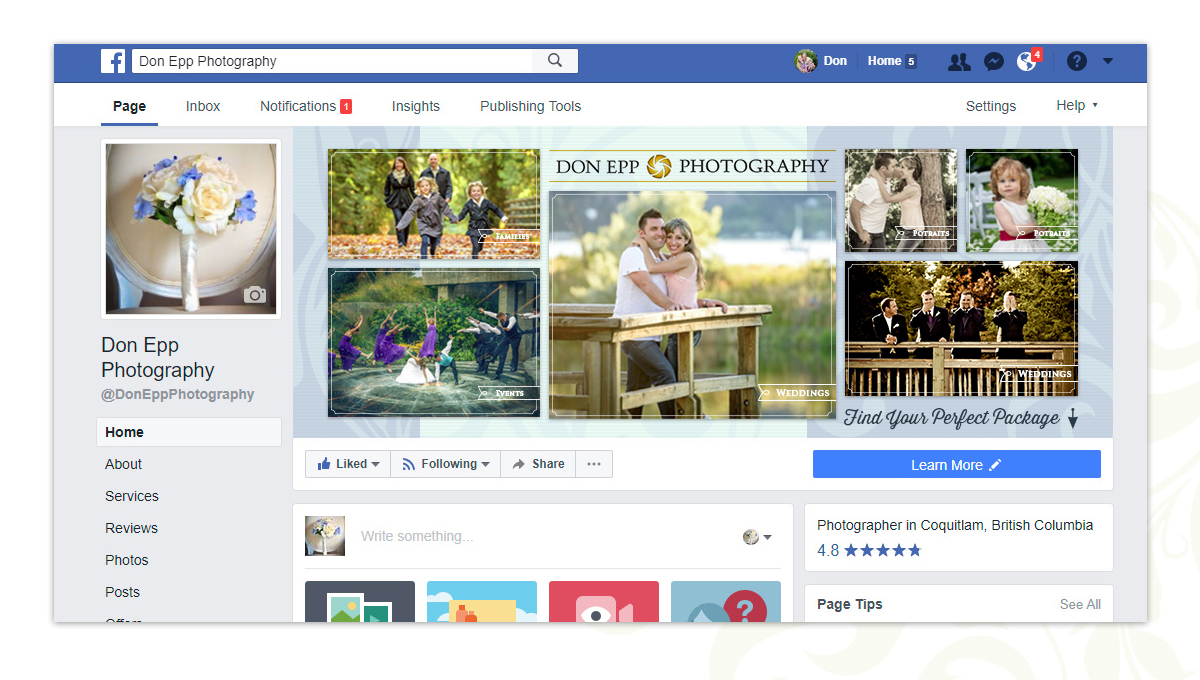1200x680 pixels.
Task: Click Don's profile avatar in top bar
Action: [806, 61]
